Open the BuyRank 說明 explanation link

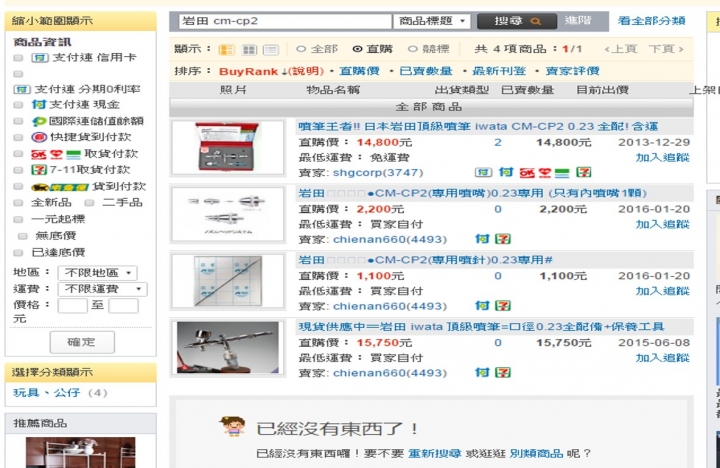click(306, 71)
